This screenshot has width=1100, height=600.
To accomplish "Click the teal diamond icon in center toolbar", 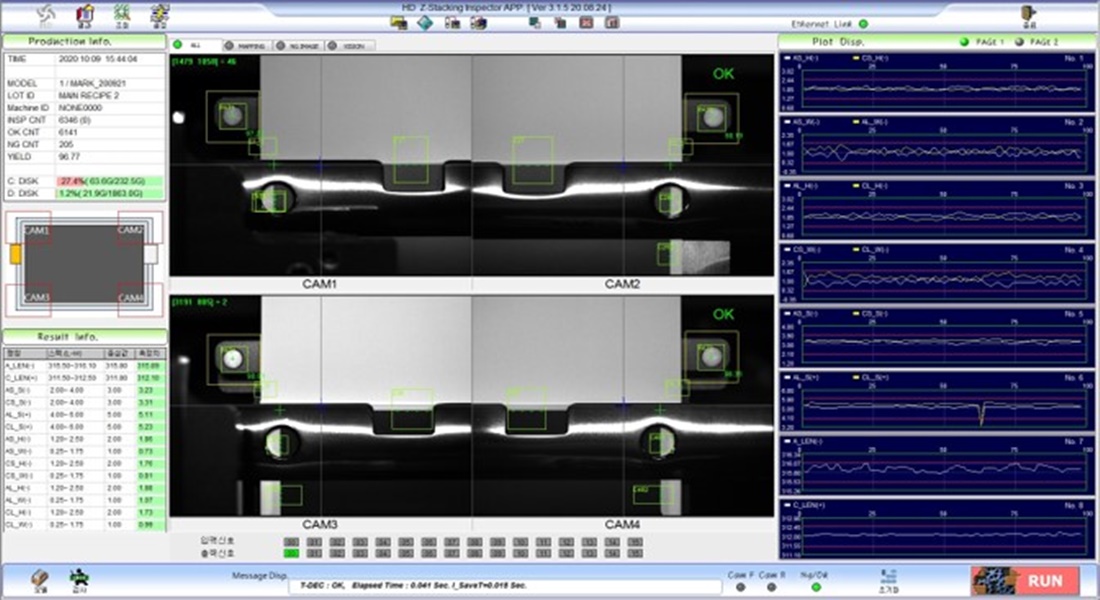I will coord(425,23).
